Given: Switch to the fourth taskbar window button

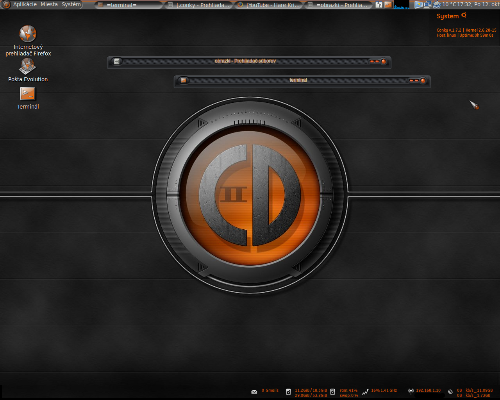Looking at the screenshot, I should [338, 5].
